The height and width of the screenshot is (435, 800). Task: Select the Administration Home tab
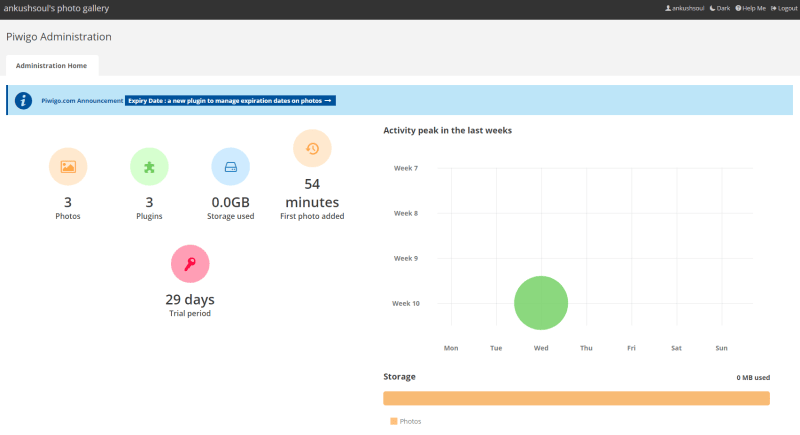51,66
